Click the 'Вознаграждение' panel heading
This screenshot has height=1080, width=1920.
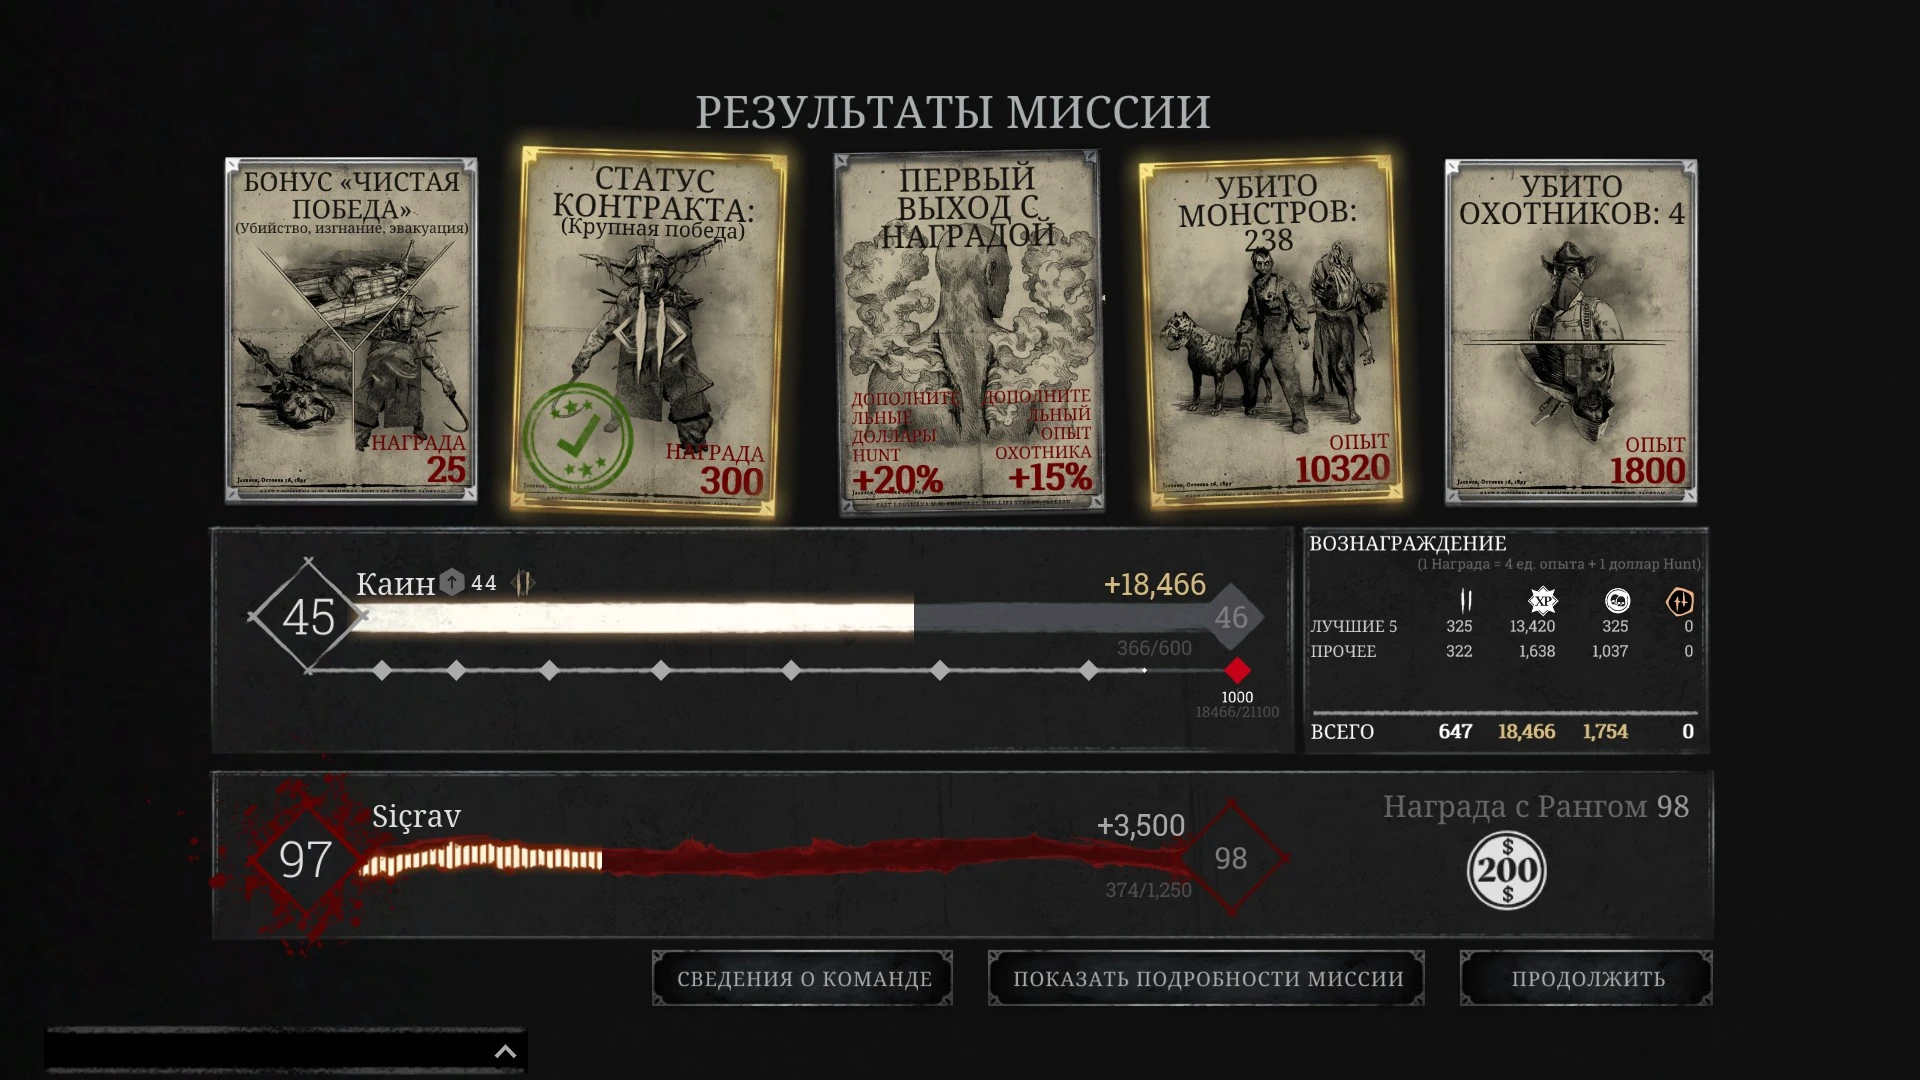(1408, 543)
